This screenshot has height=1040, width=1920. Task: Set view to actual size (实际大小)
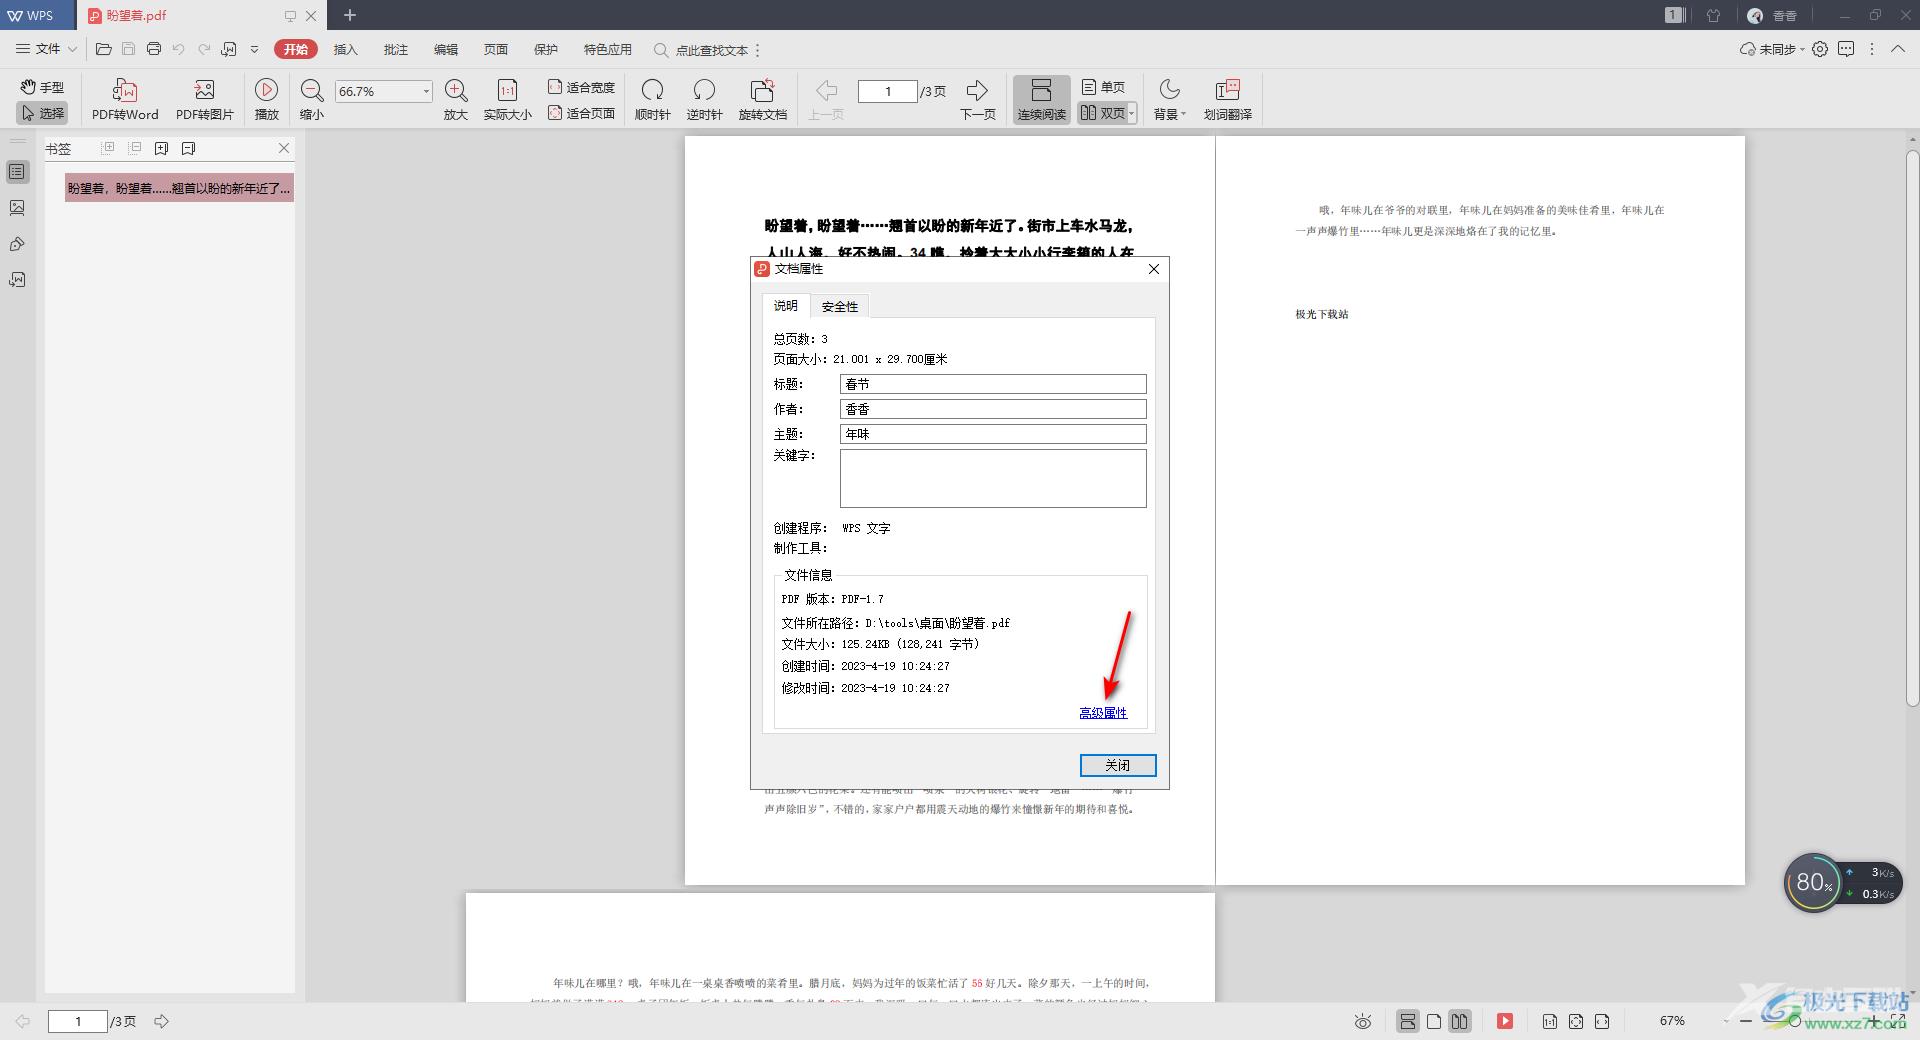pyautogui.click(x=507, y=100)
